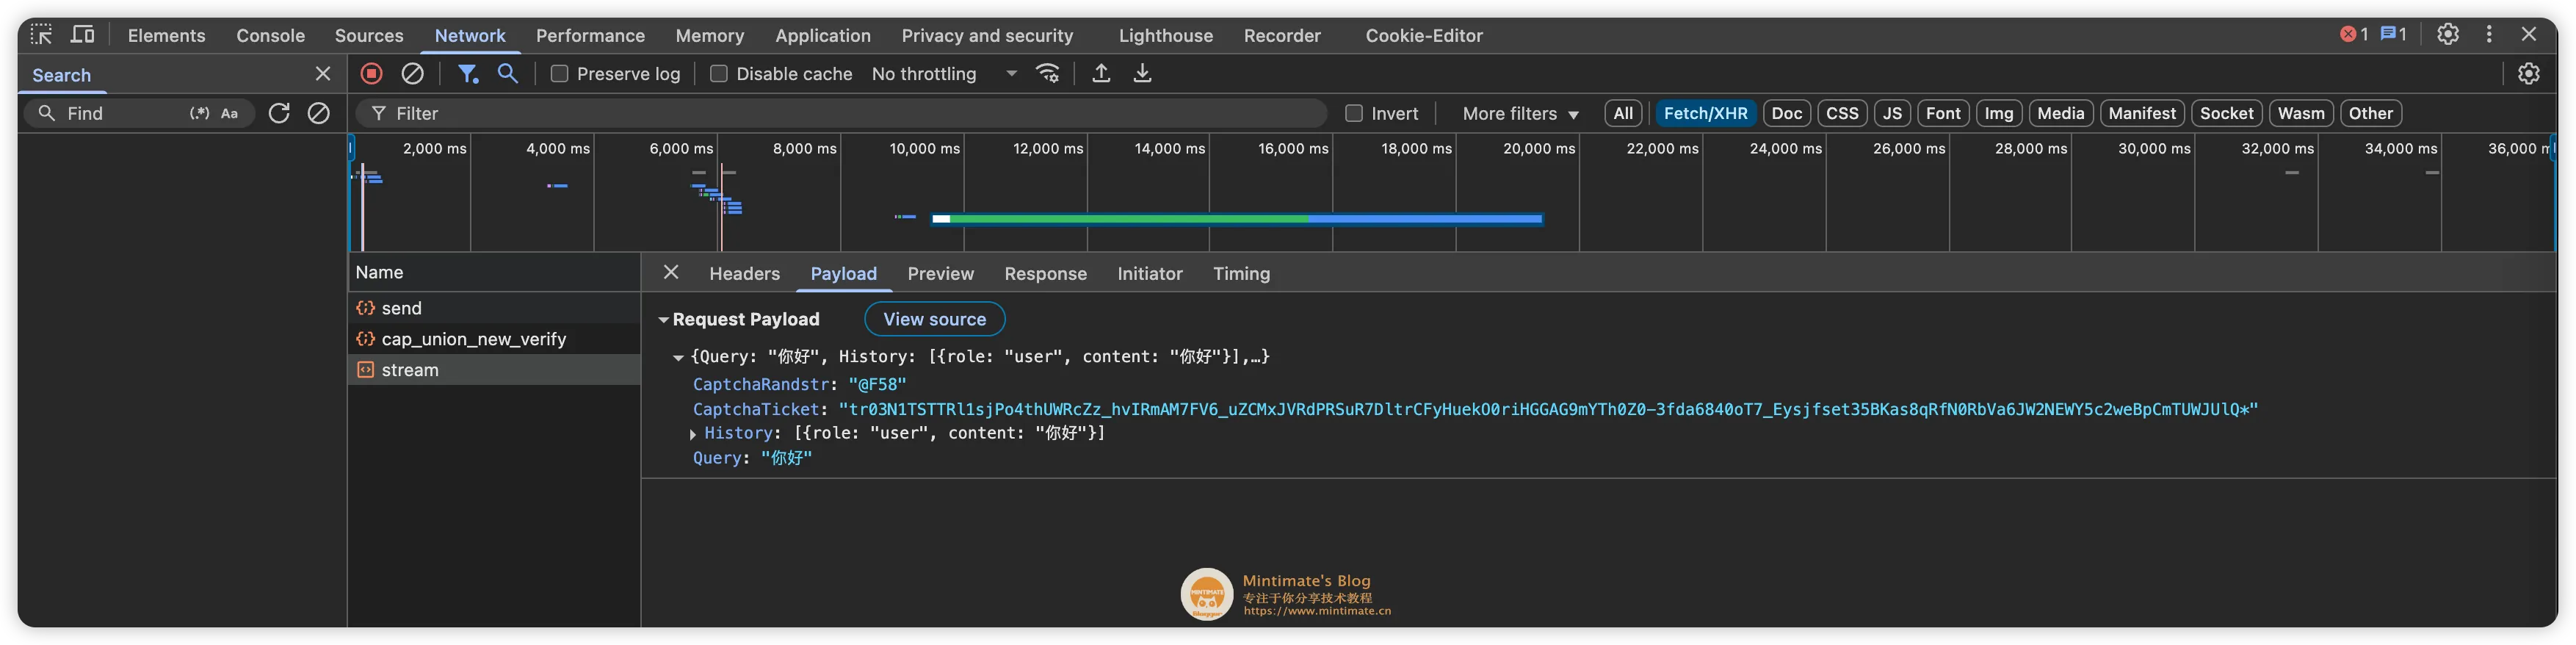Image resolution: width=2576 pixels, height=645 pixels.
Task: Click the Name column header
Action: pos(494,272)
